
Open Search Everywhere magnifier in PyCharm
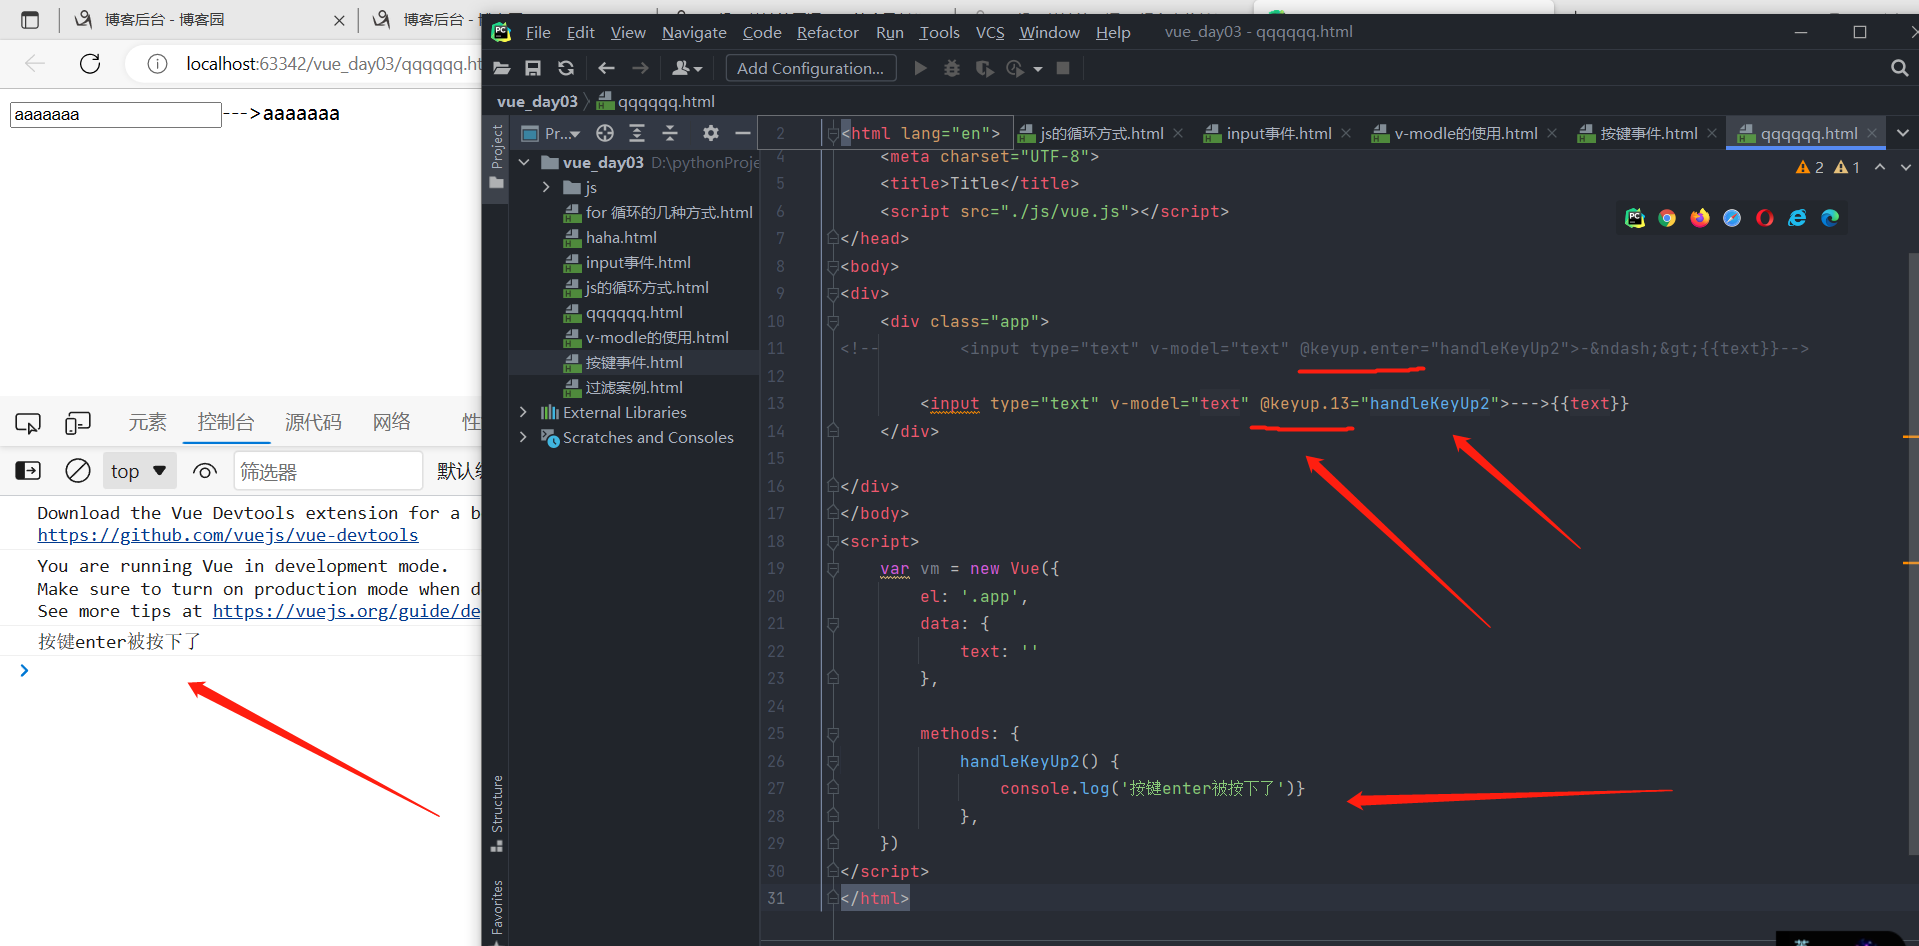[1899, 68]
